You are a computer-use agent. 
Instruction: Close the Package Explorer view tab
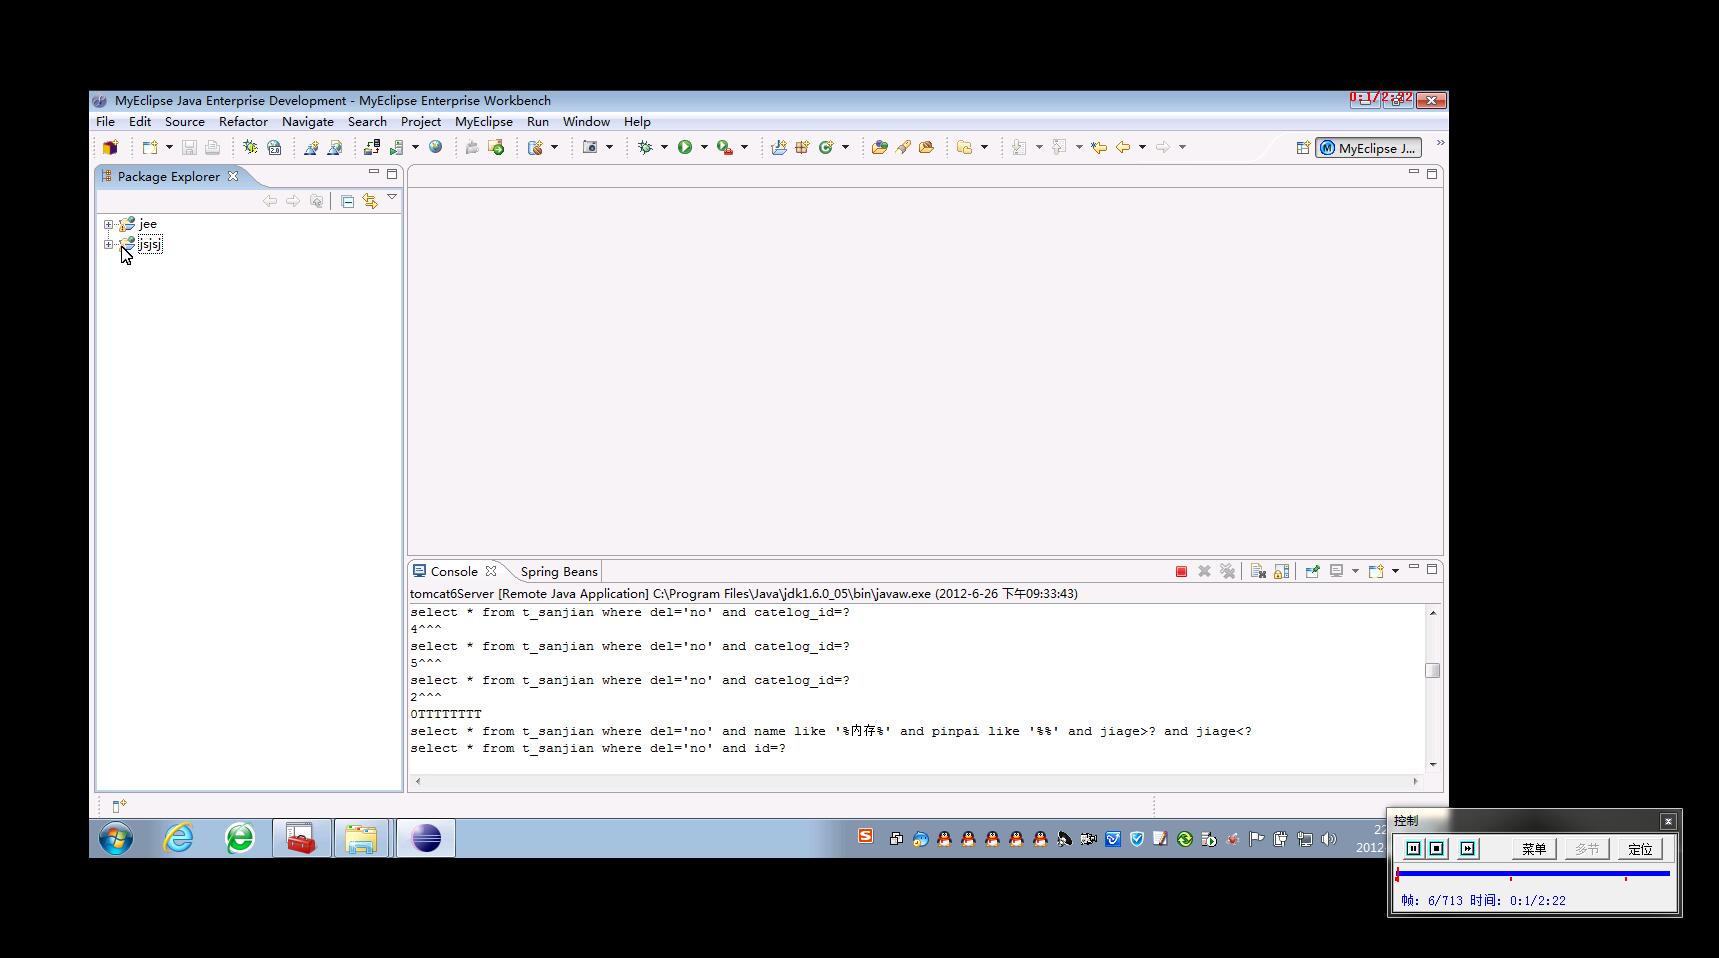233,176
